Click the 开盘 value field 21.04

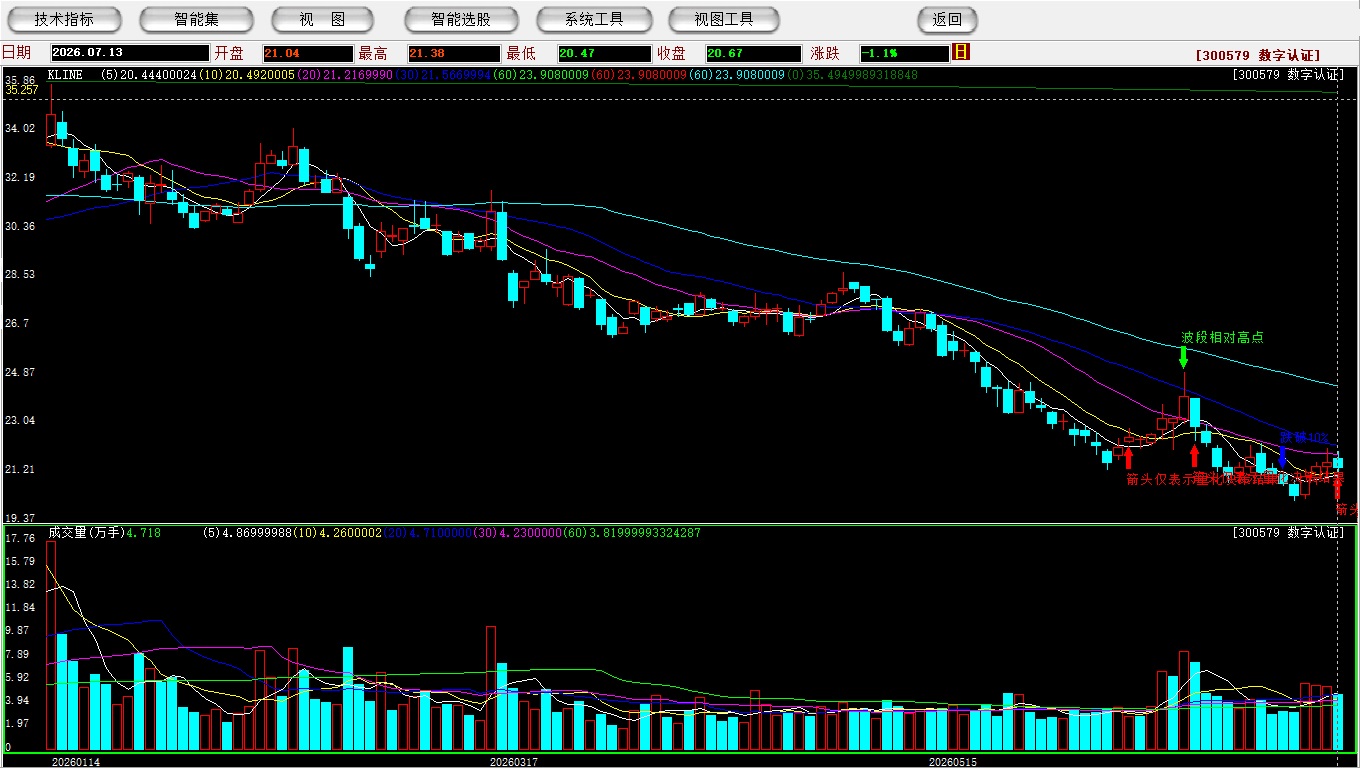pos(308,54)
